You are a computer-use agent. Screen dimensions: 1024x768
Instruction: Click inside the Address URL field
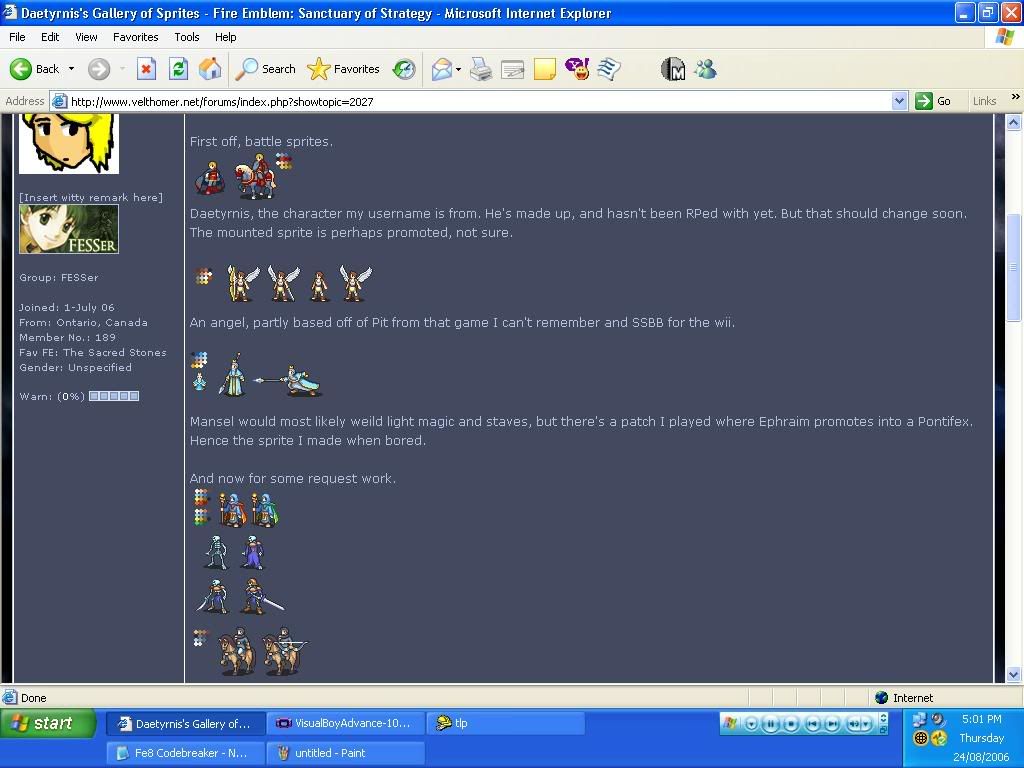click(480, 101)
